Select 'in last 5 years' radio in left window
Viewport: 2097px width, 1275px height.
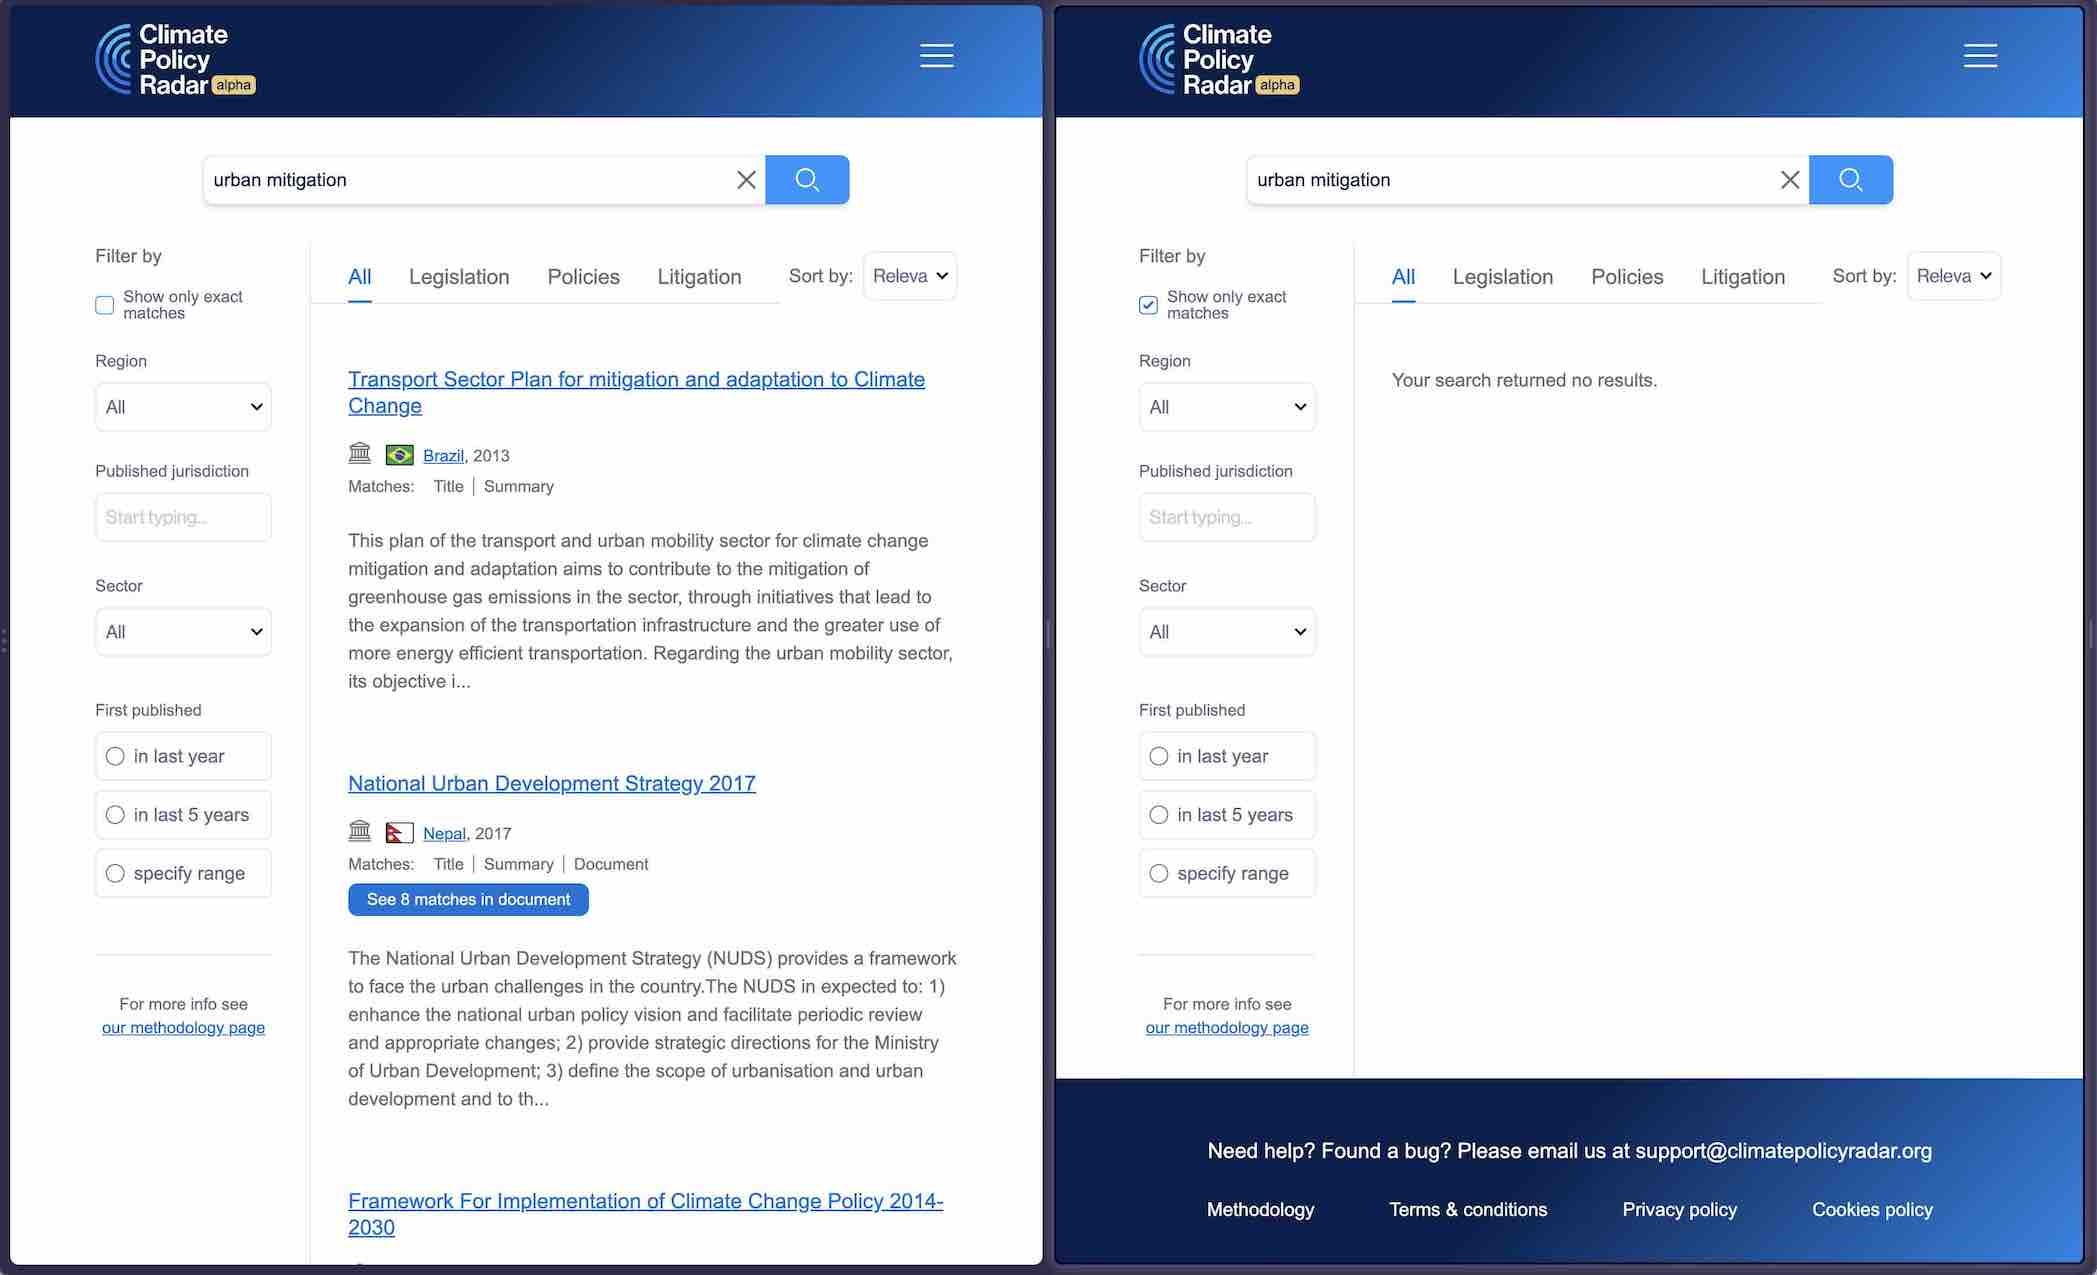click(116, 815)
